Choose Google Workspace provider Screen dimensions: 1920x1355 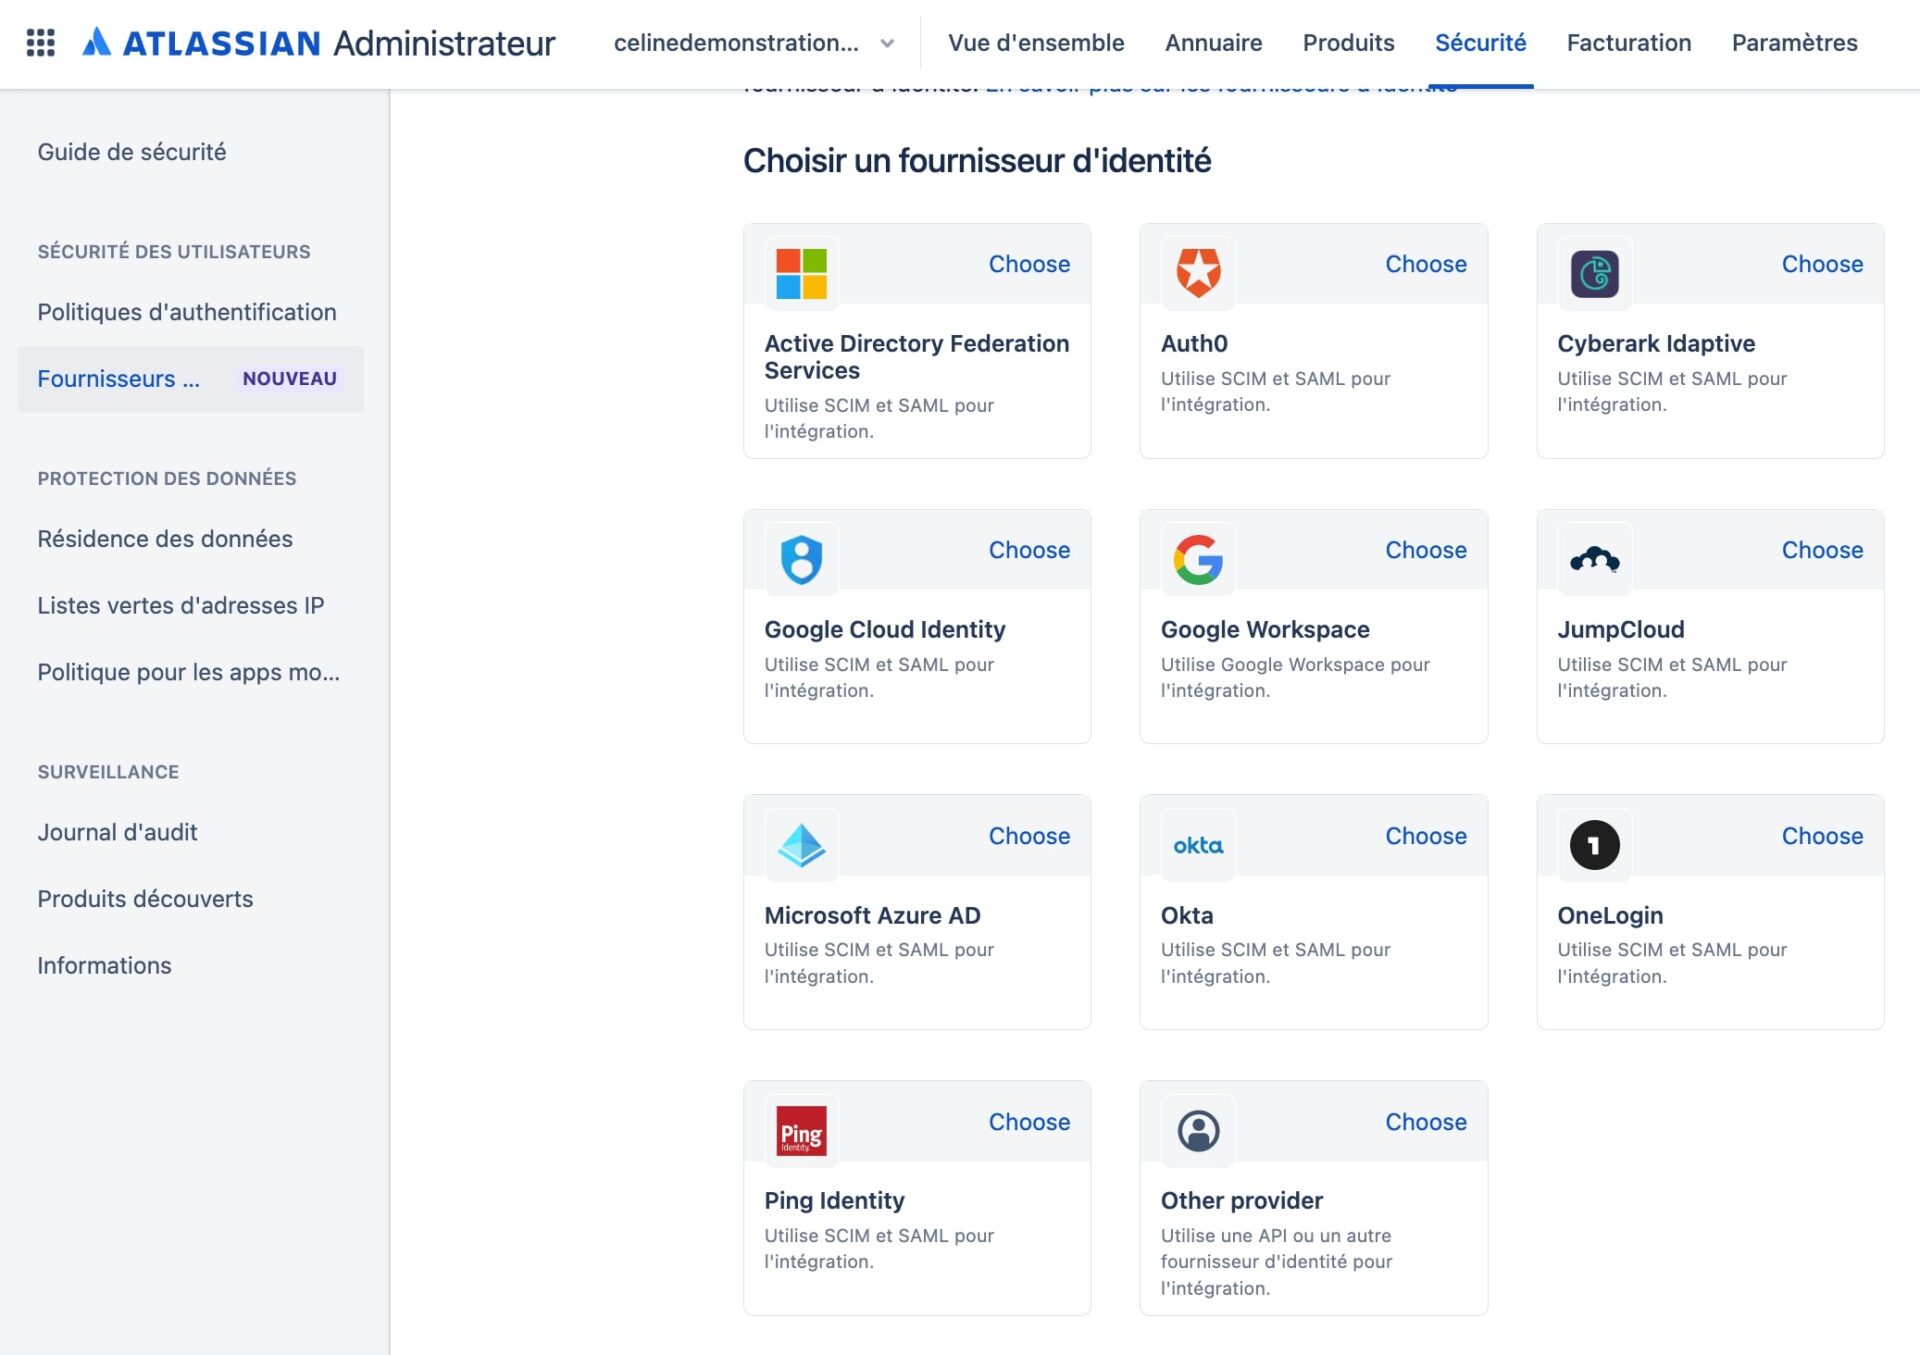1426,550
